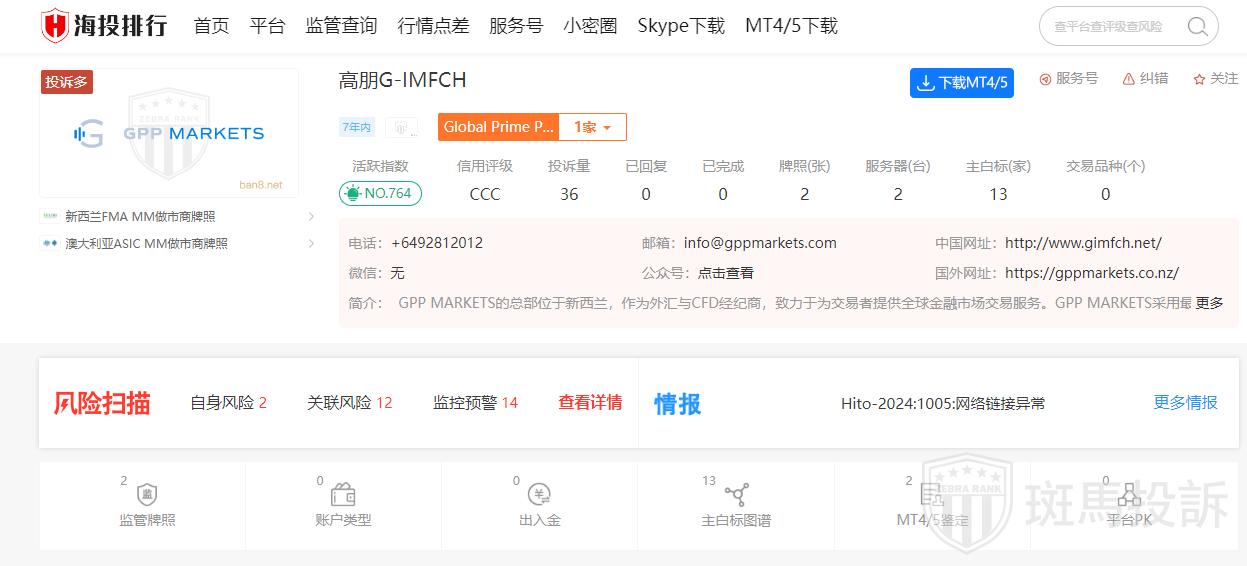Click the 平台PK icon
The width and height of the screenshot is (1247, 566).
(1129, 494)
